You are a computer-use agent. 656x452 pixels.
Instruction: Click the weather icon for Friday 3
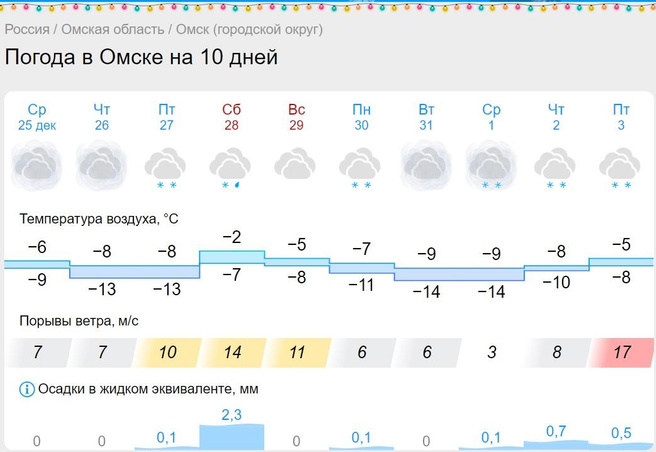(x=621, y=166)
